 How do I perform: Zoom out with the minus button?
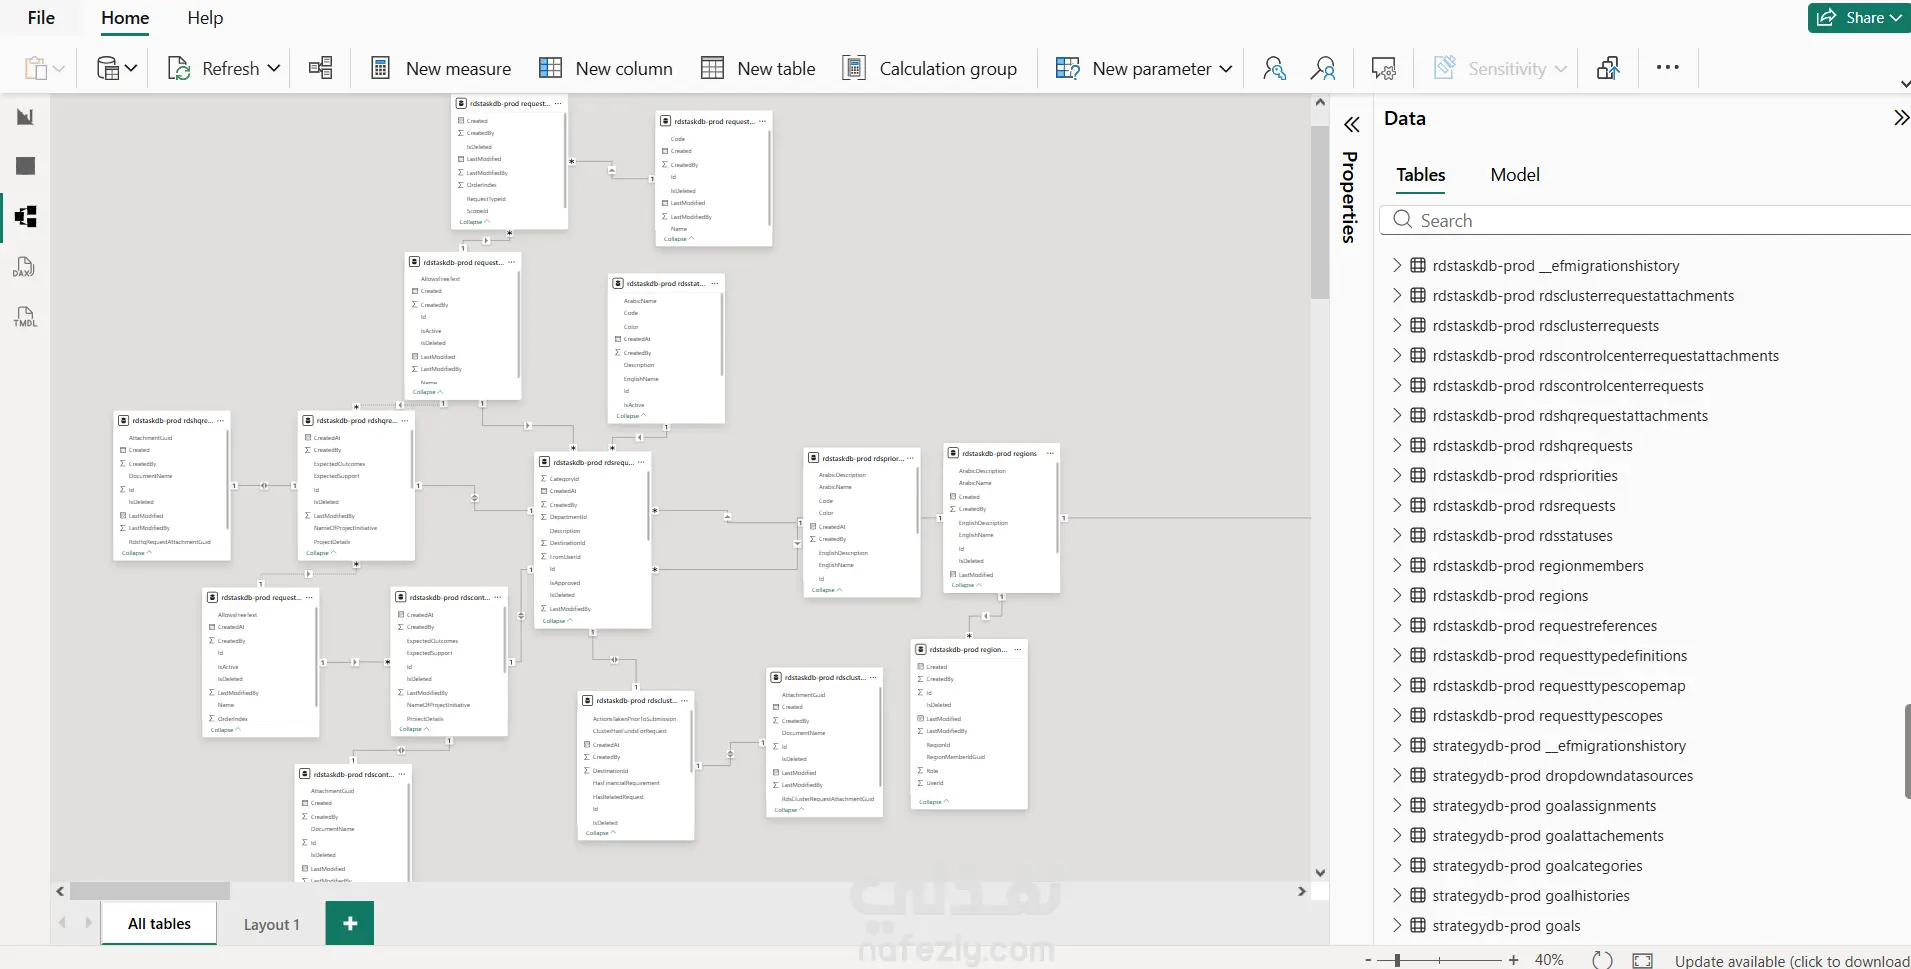coord(1368,960)
